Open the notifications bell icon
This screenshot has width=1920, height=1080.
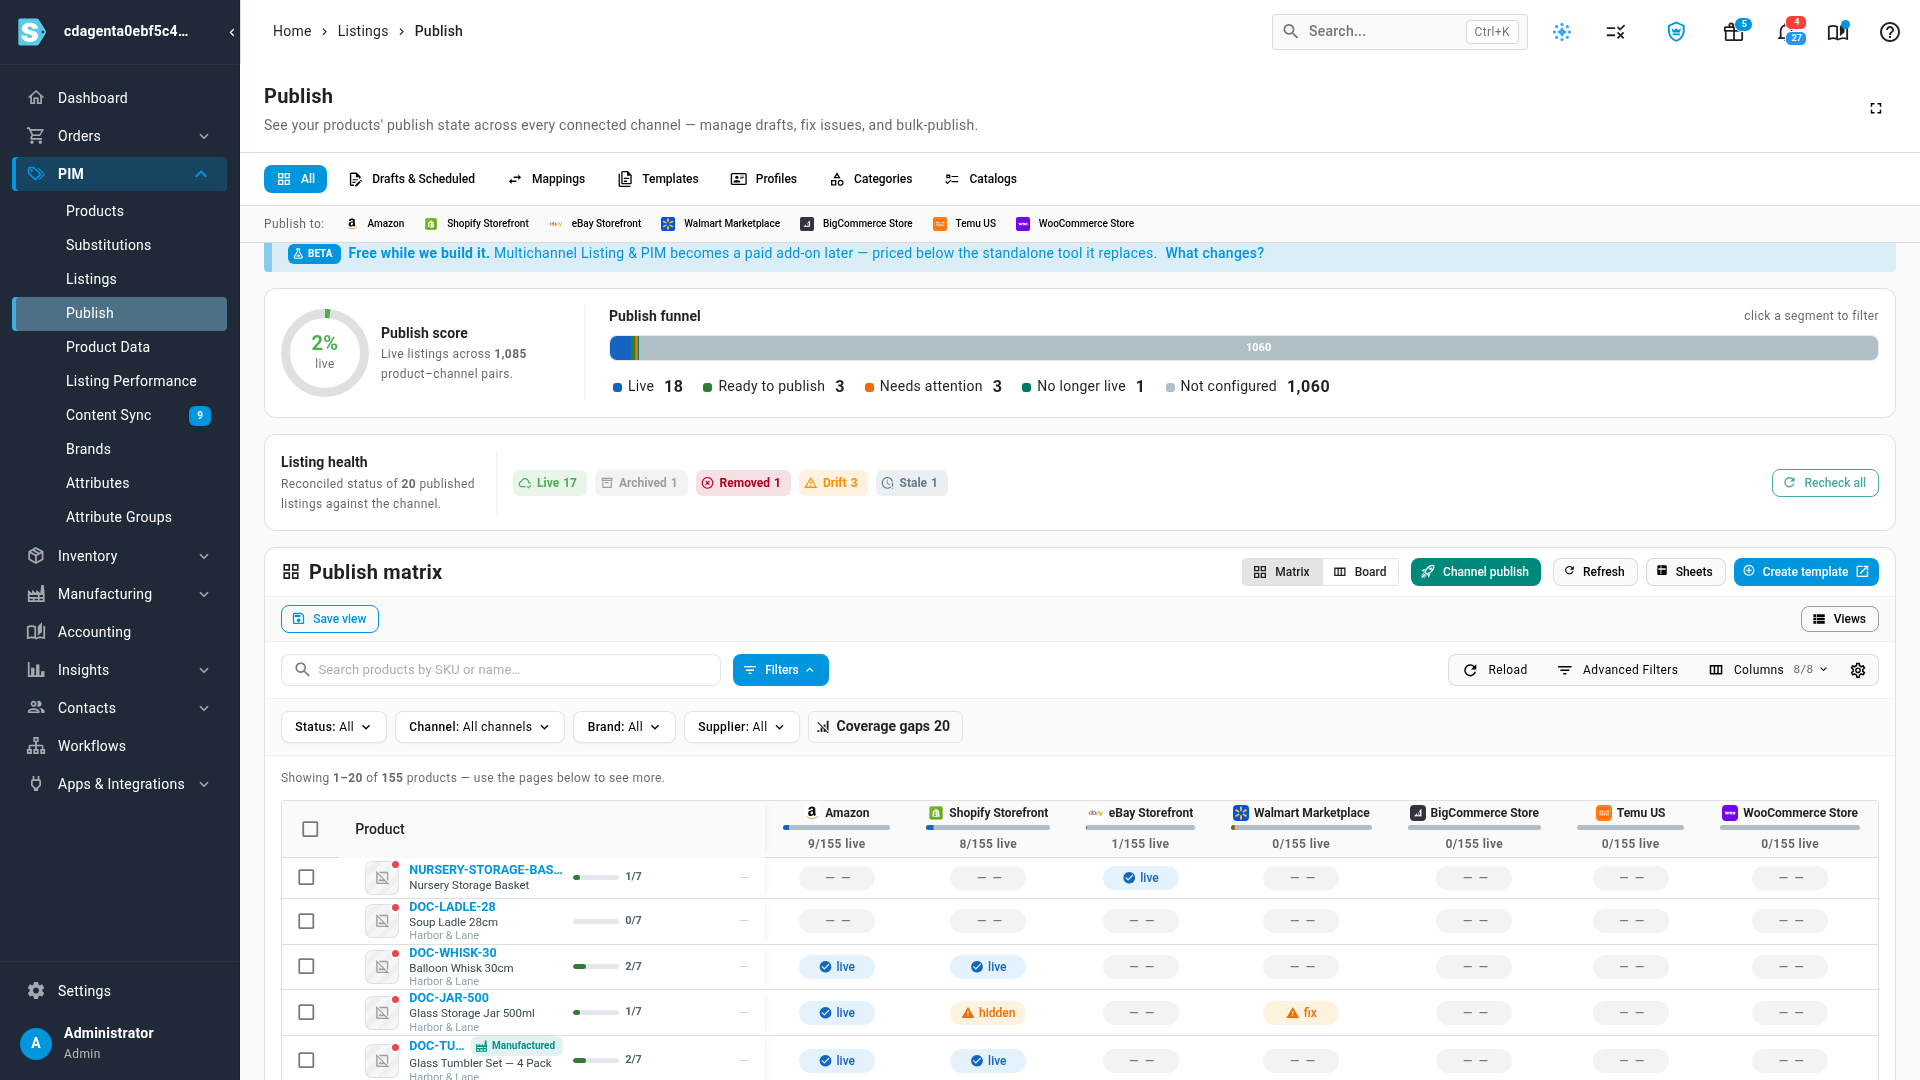tap(1786, 32)
